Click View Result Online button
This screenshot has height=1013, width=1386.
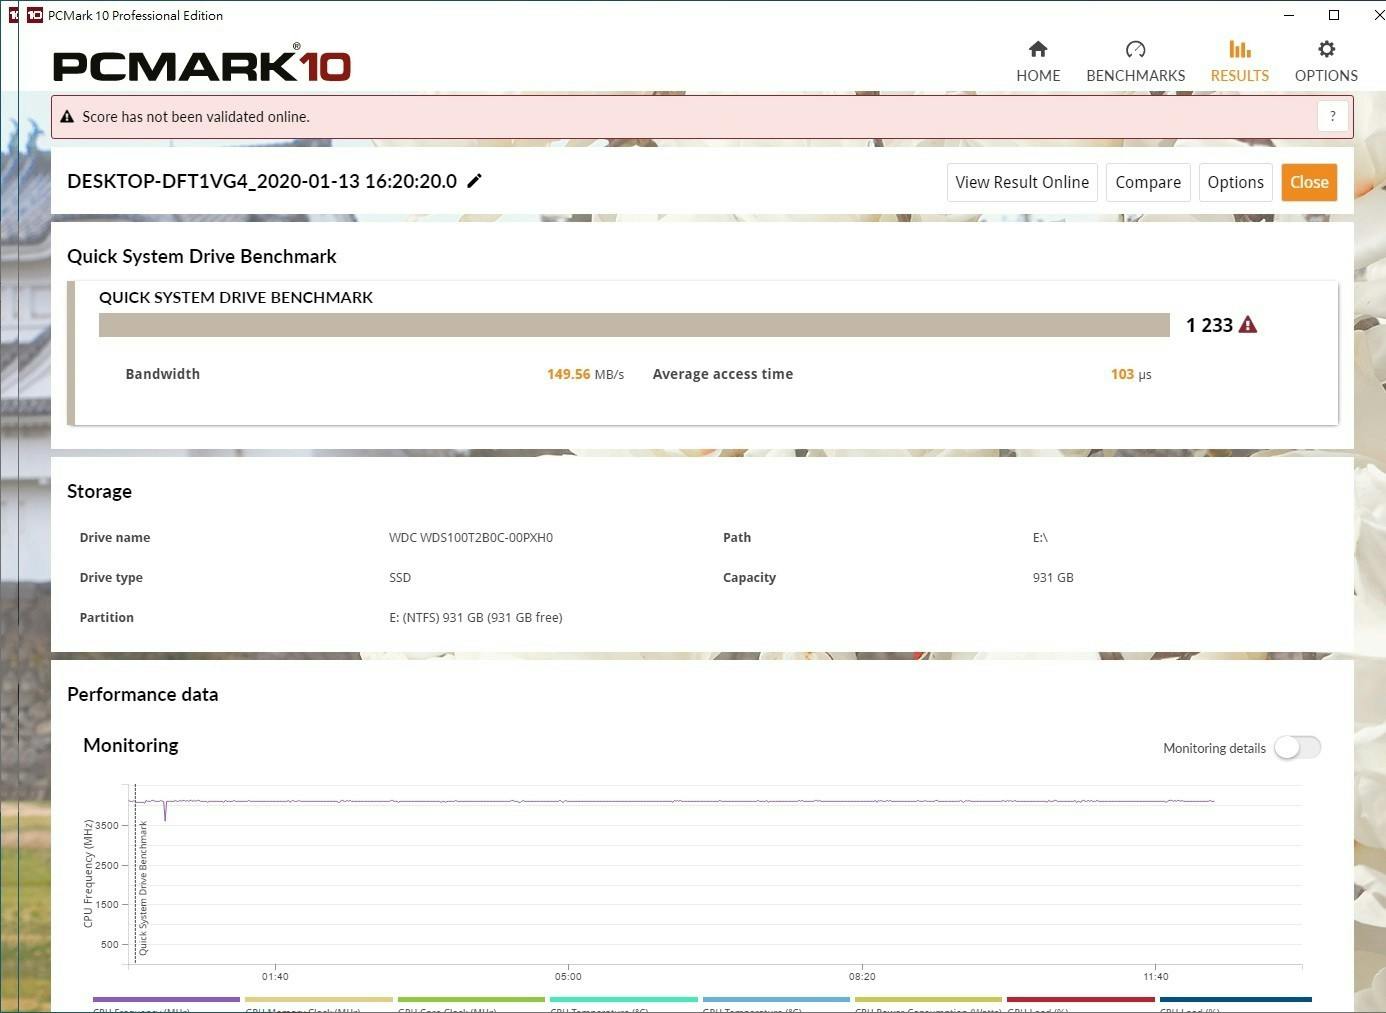pos(1022,182)
